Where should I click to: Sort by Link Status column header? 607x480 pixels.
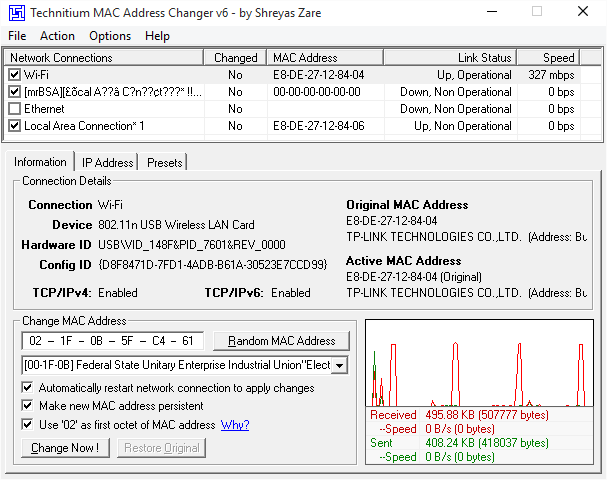click(450, 58)
